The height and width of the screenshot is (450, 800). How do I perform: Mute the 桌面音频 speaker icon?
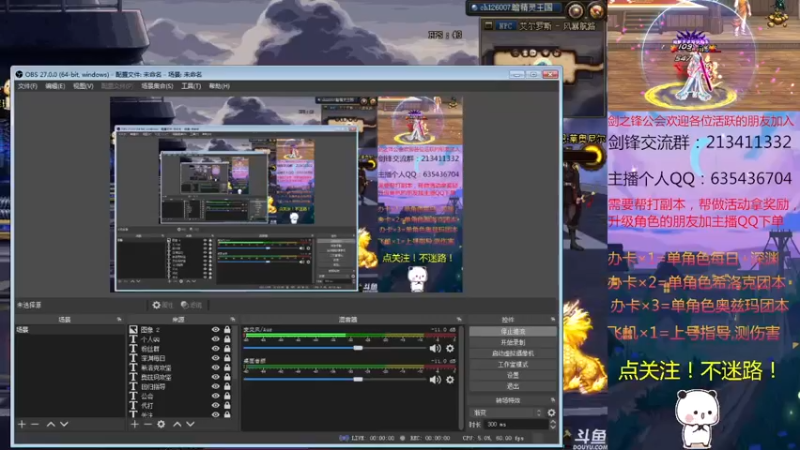(x=435, y=380)
